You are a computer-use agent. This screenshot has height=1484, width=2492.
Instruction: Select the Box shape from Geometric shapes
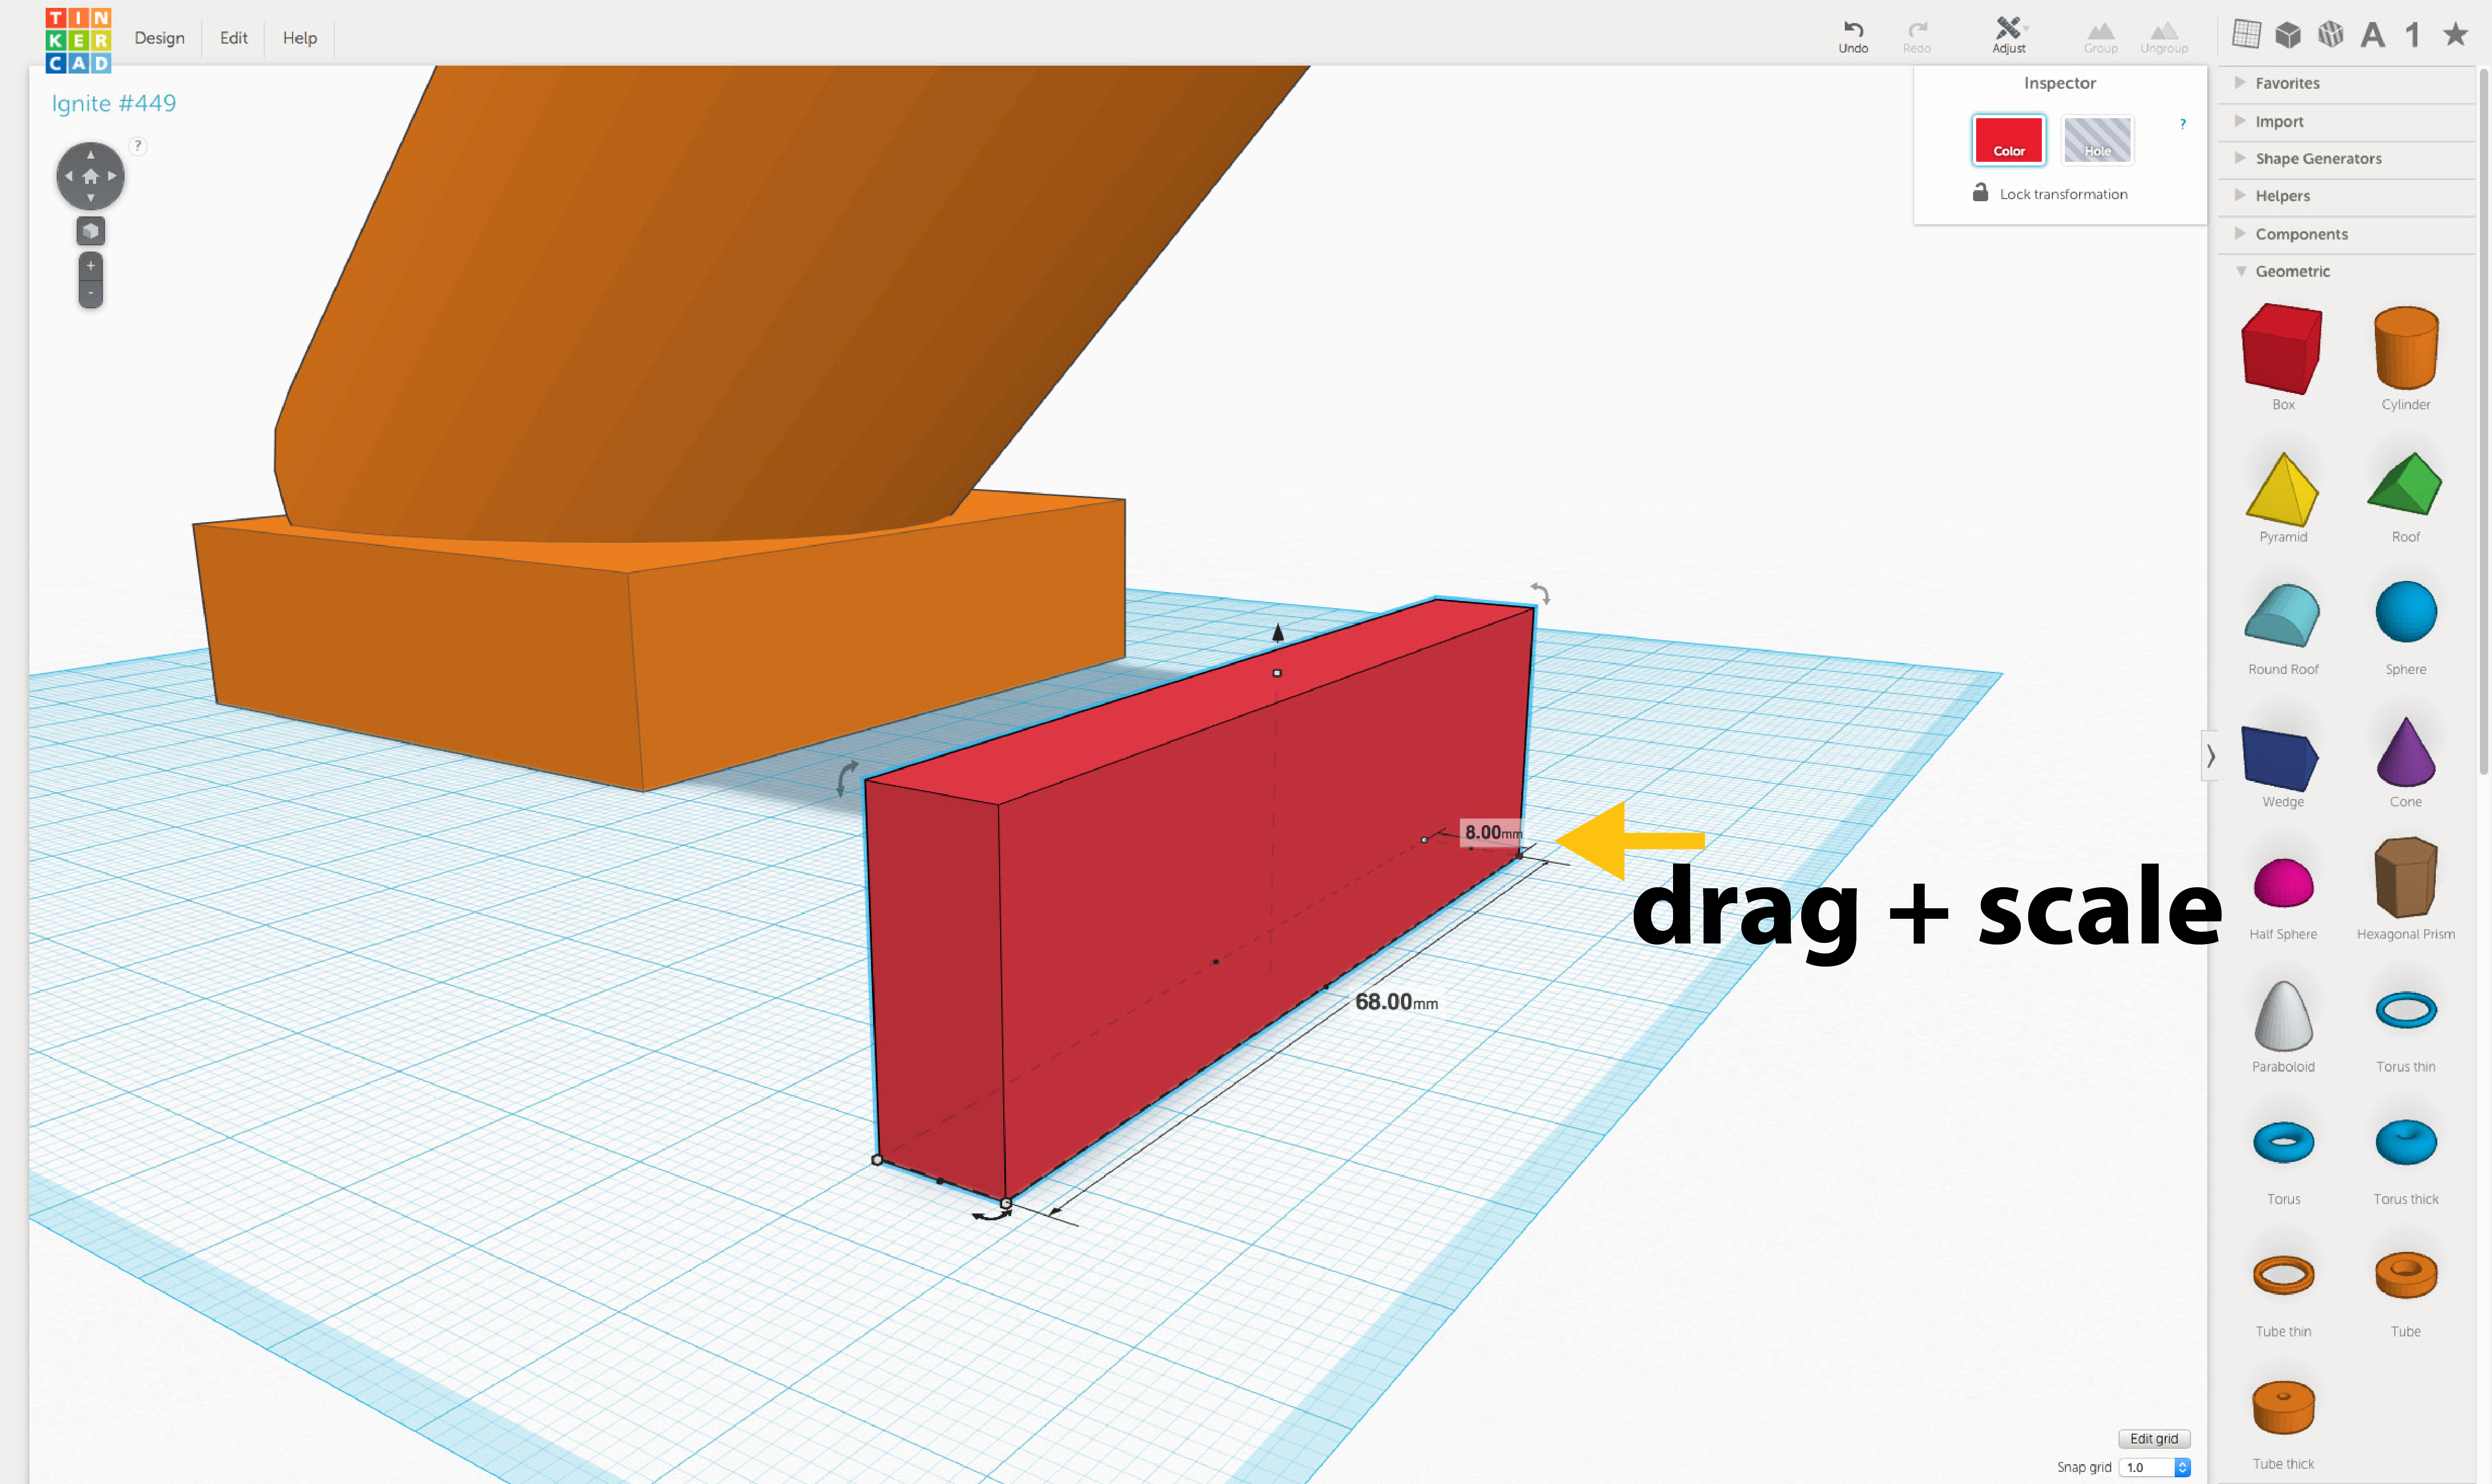(x=2283, y=349)
